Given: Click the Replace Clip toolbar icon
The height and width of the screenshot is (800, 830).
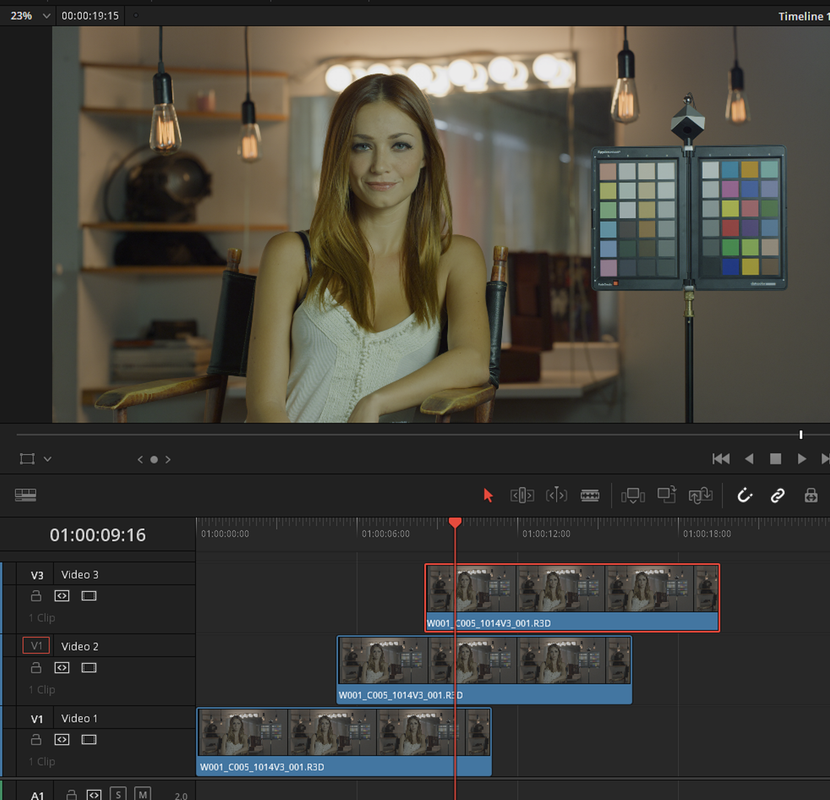Looking at the screenshot, I should [x=700, y=496].
